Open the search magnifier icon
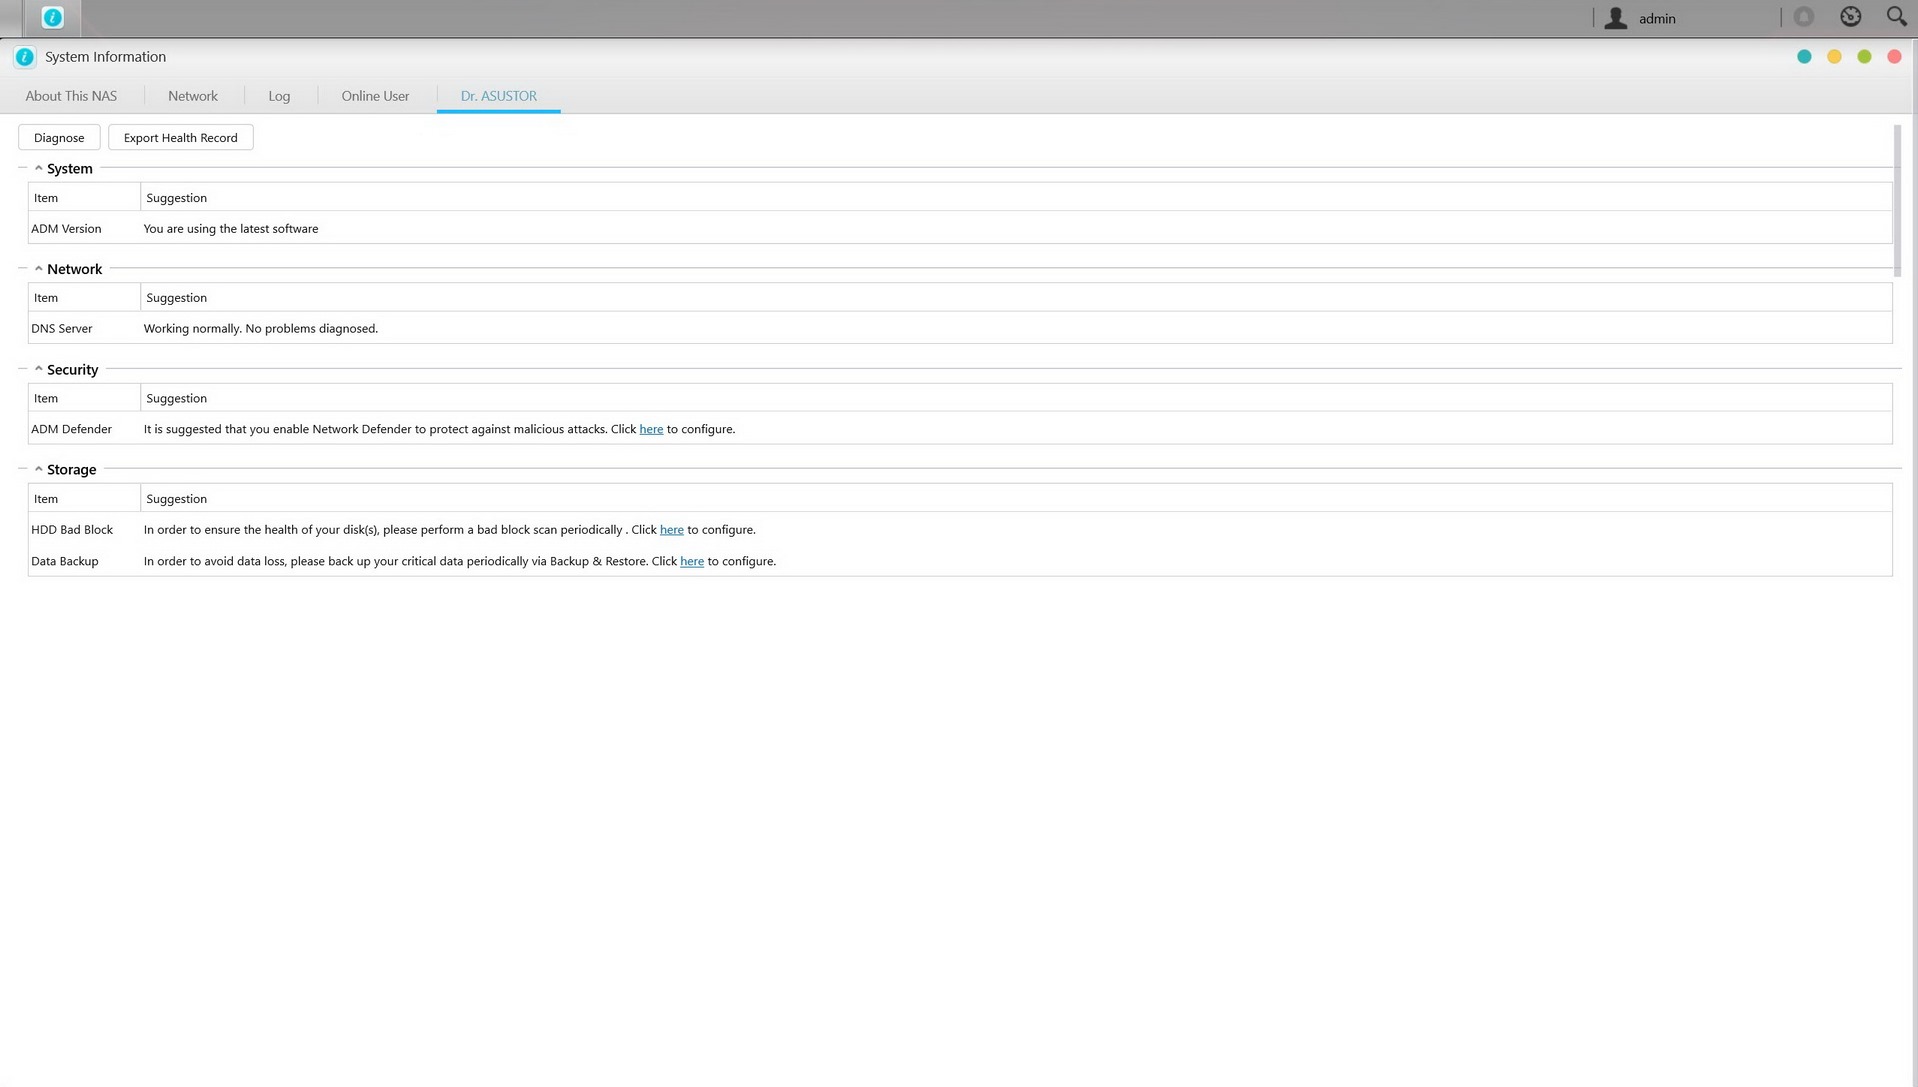This screenshot has height=1087, width=1918. click(1896, 17)
